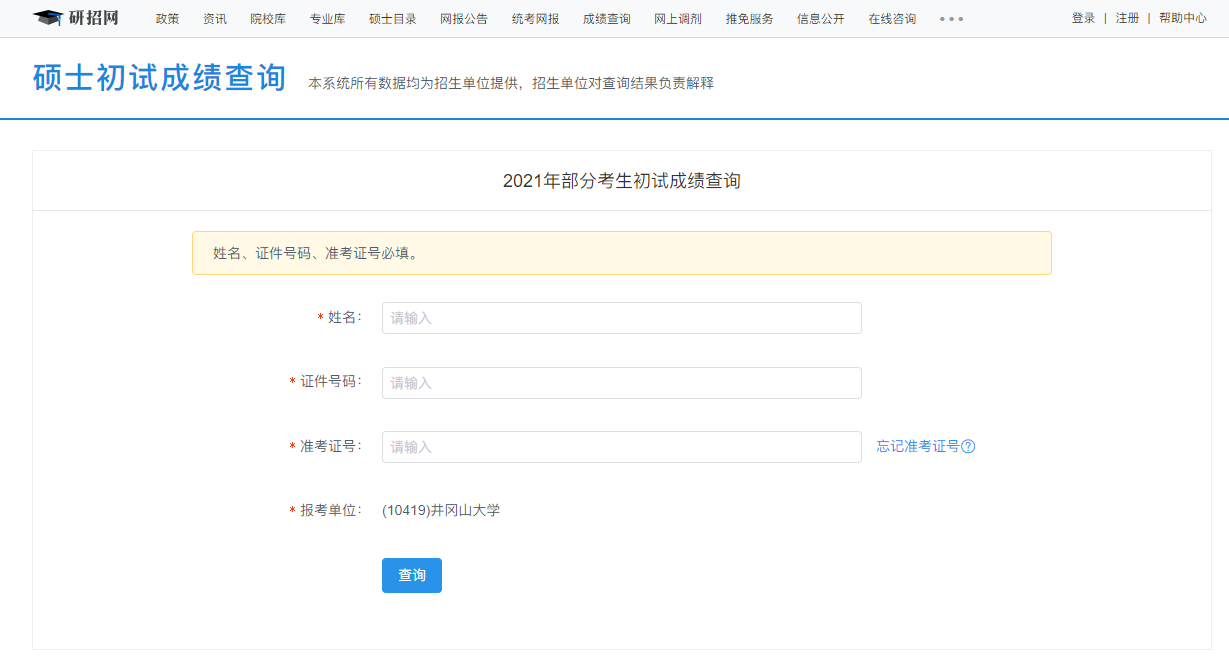Viewport: 1229px width, 660px height.
Task: Visit the 帮助中心 link
Action: click(1182, 18)
